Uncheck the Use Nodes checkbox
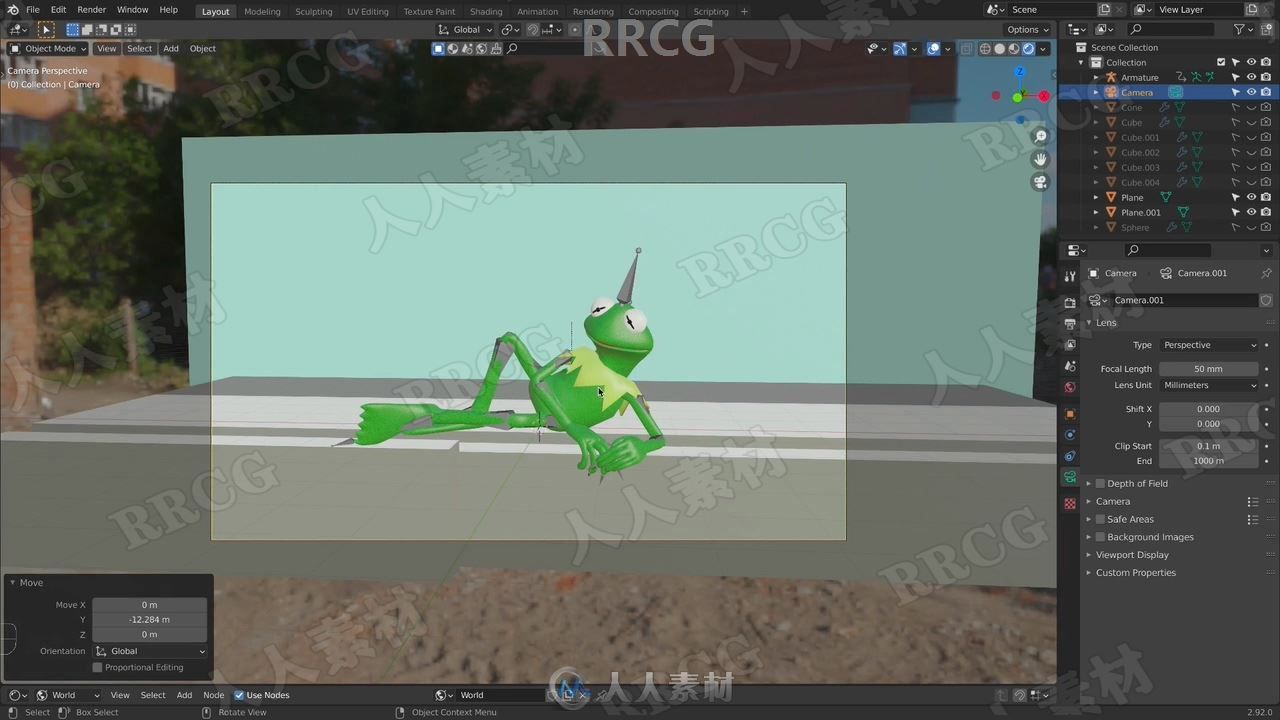The width and height of the screenshot is (1280, 720). pos(239,695)
